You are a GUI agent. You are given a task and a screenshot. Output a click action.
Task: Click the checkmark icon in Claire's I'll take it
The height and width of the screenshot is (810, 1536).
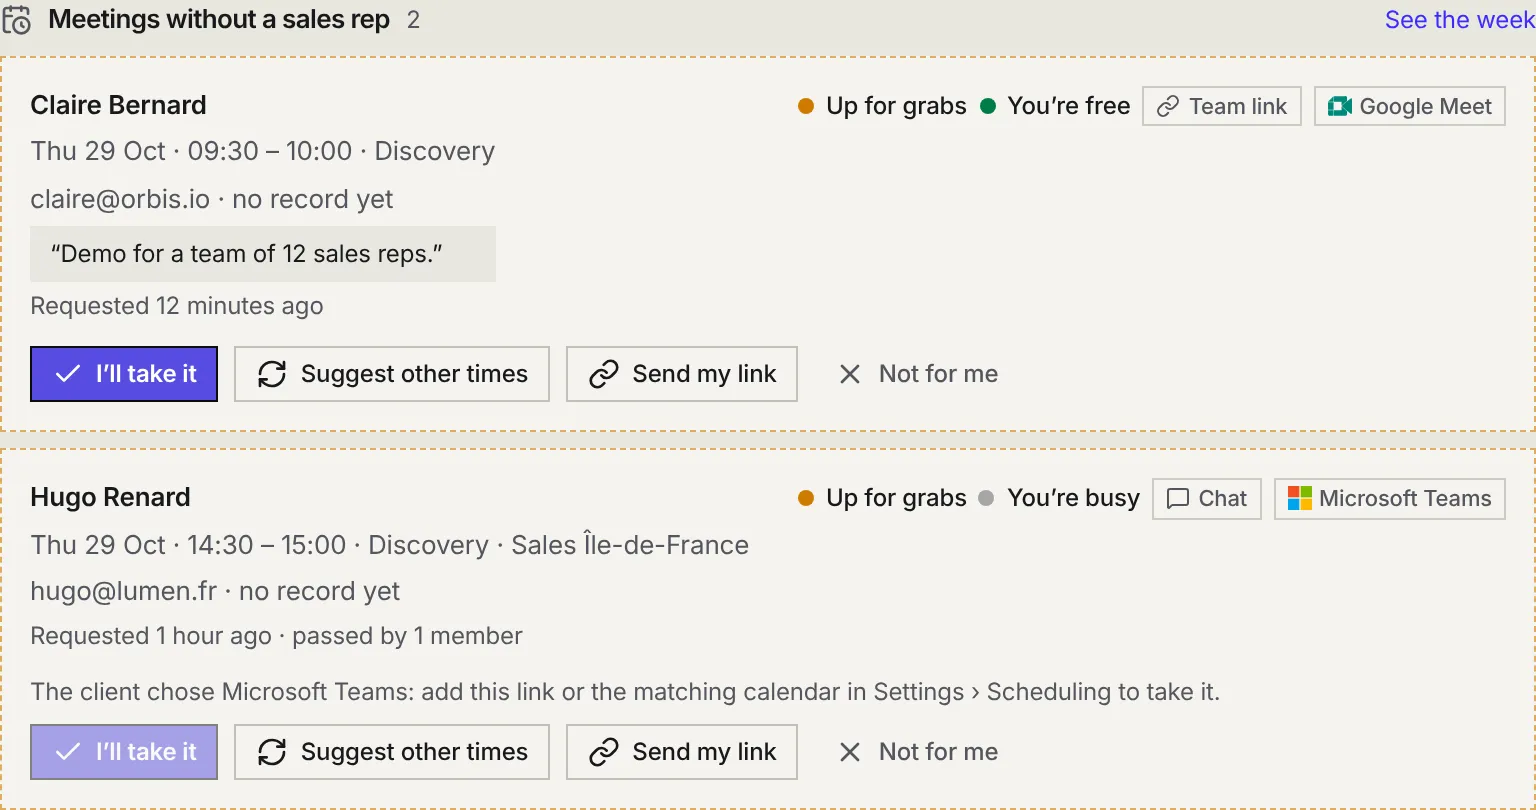tap(68, 374)
